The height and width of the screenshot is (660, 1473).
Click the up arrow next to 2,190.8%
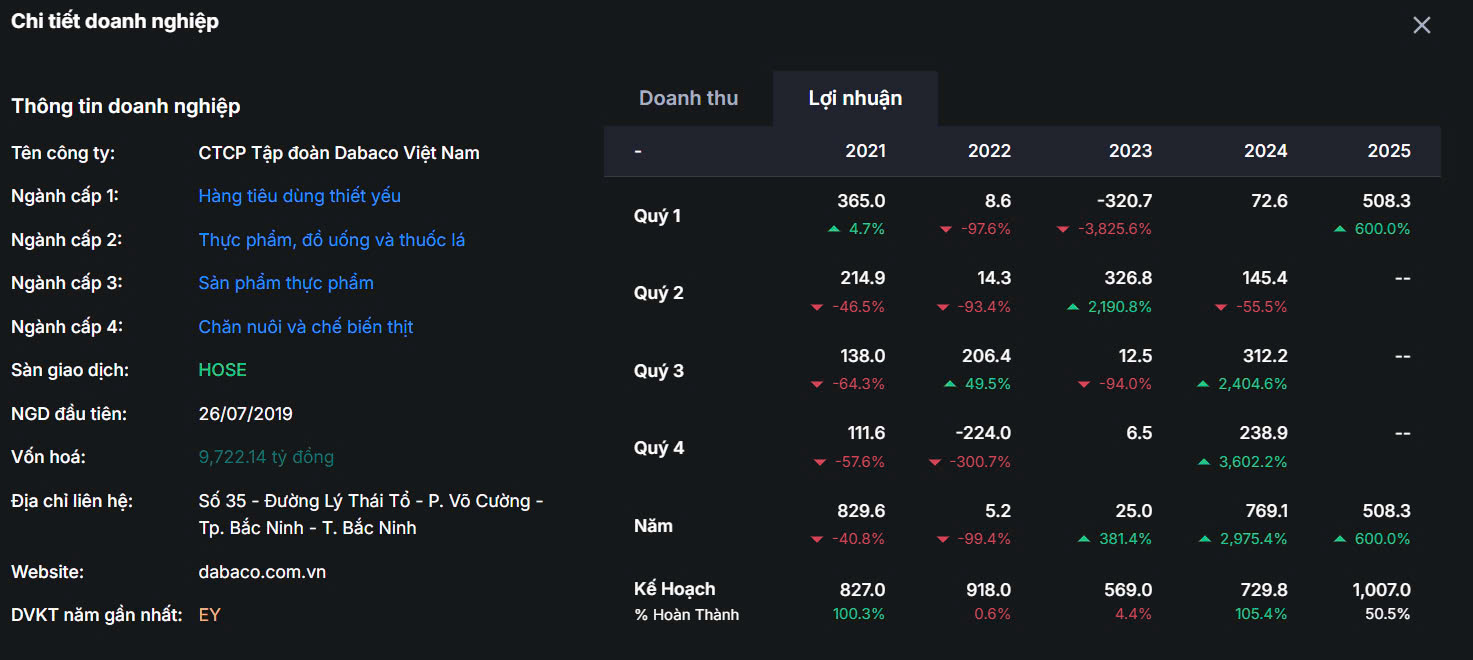coord(1073,307)
